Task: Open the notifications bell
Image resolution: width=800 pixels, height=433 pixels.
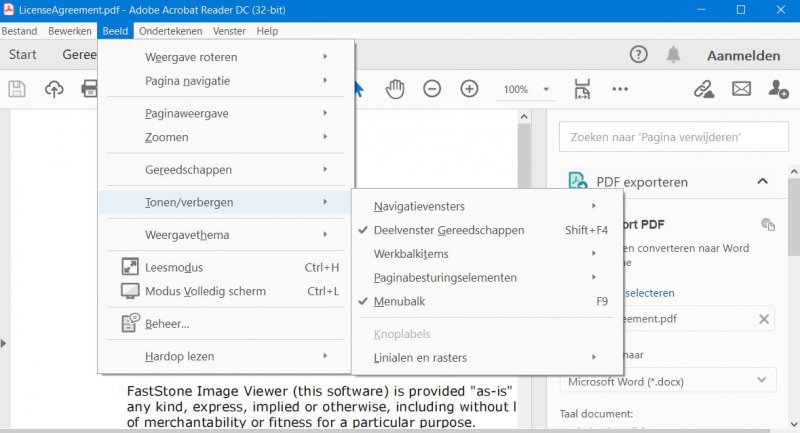Action: click(674, 55)
